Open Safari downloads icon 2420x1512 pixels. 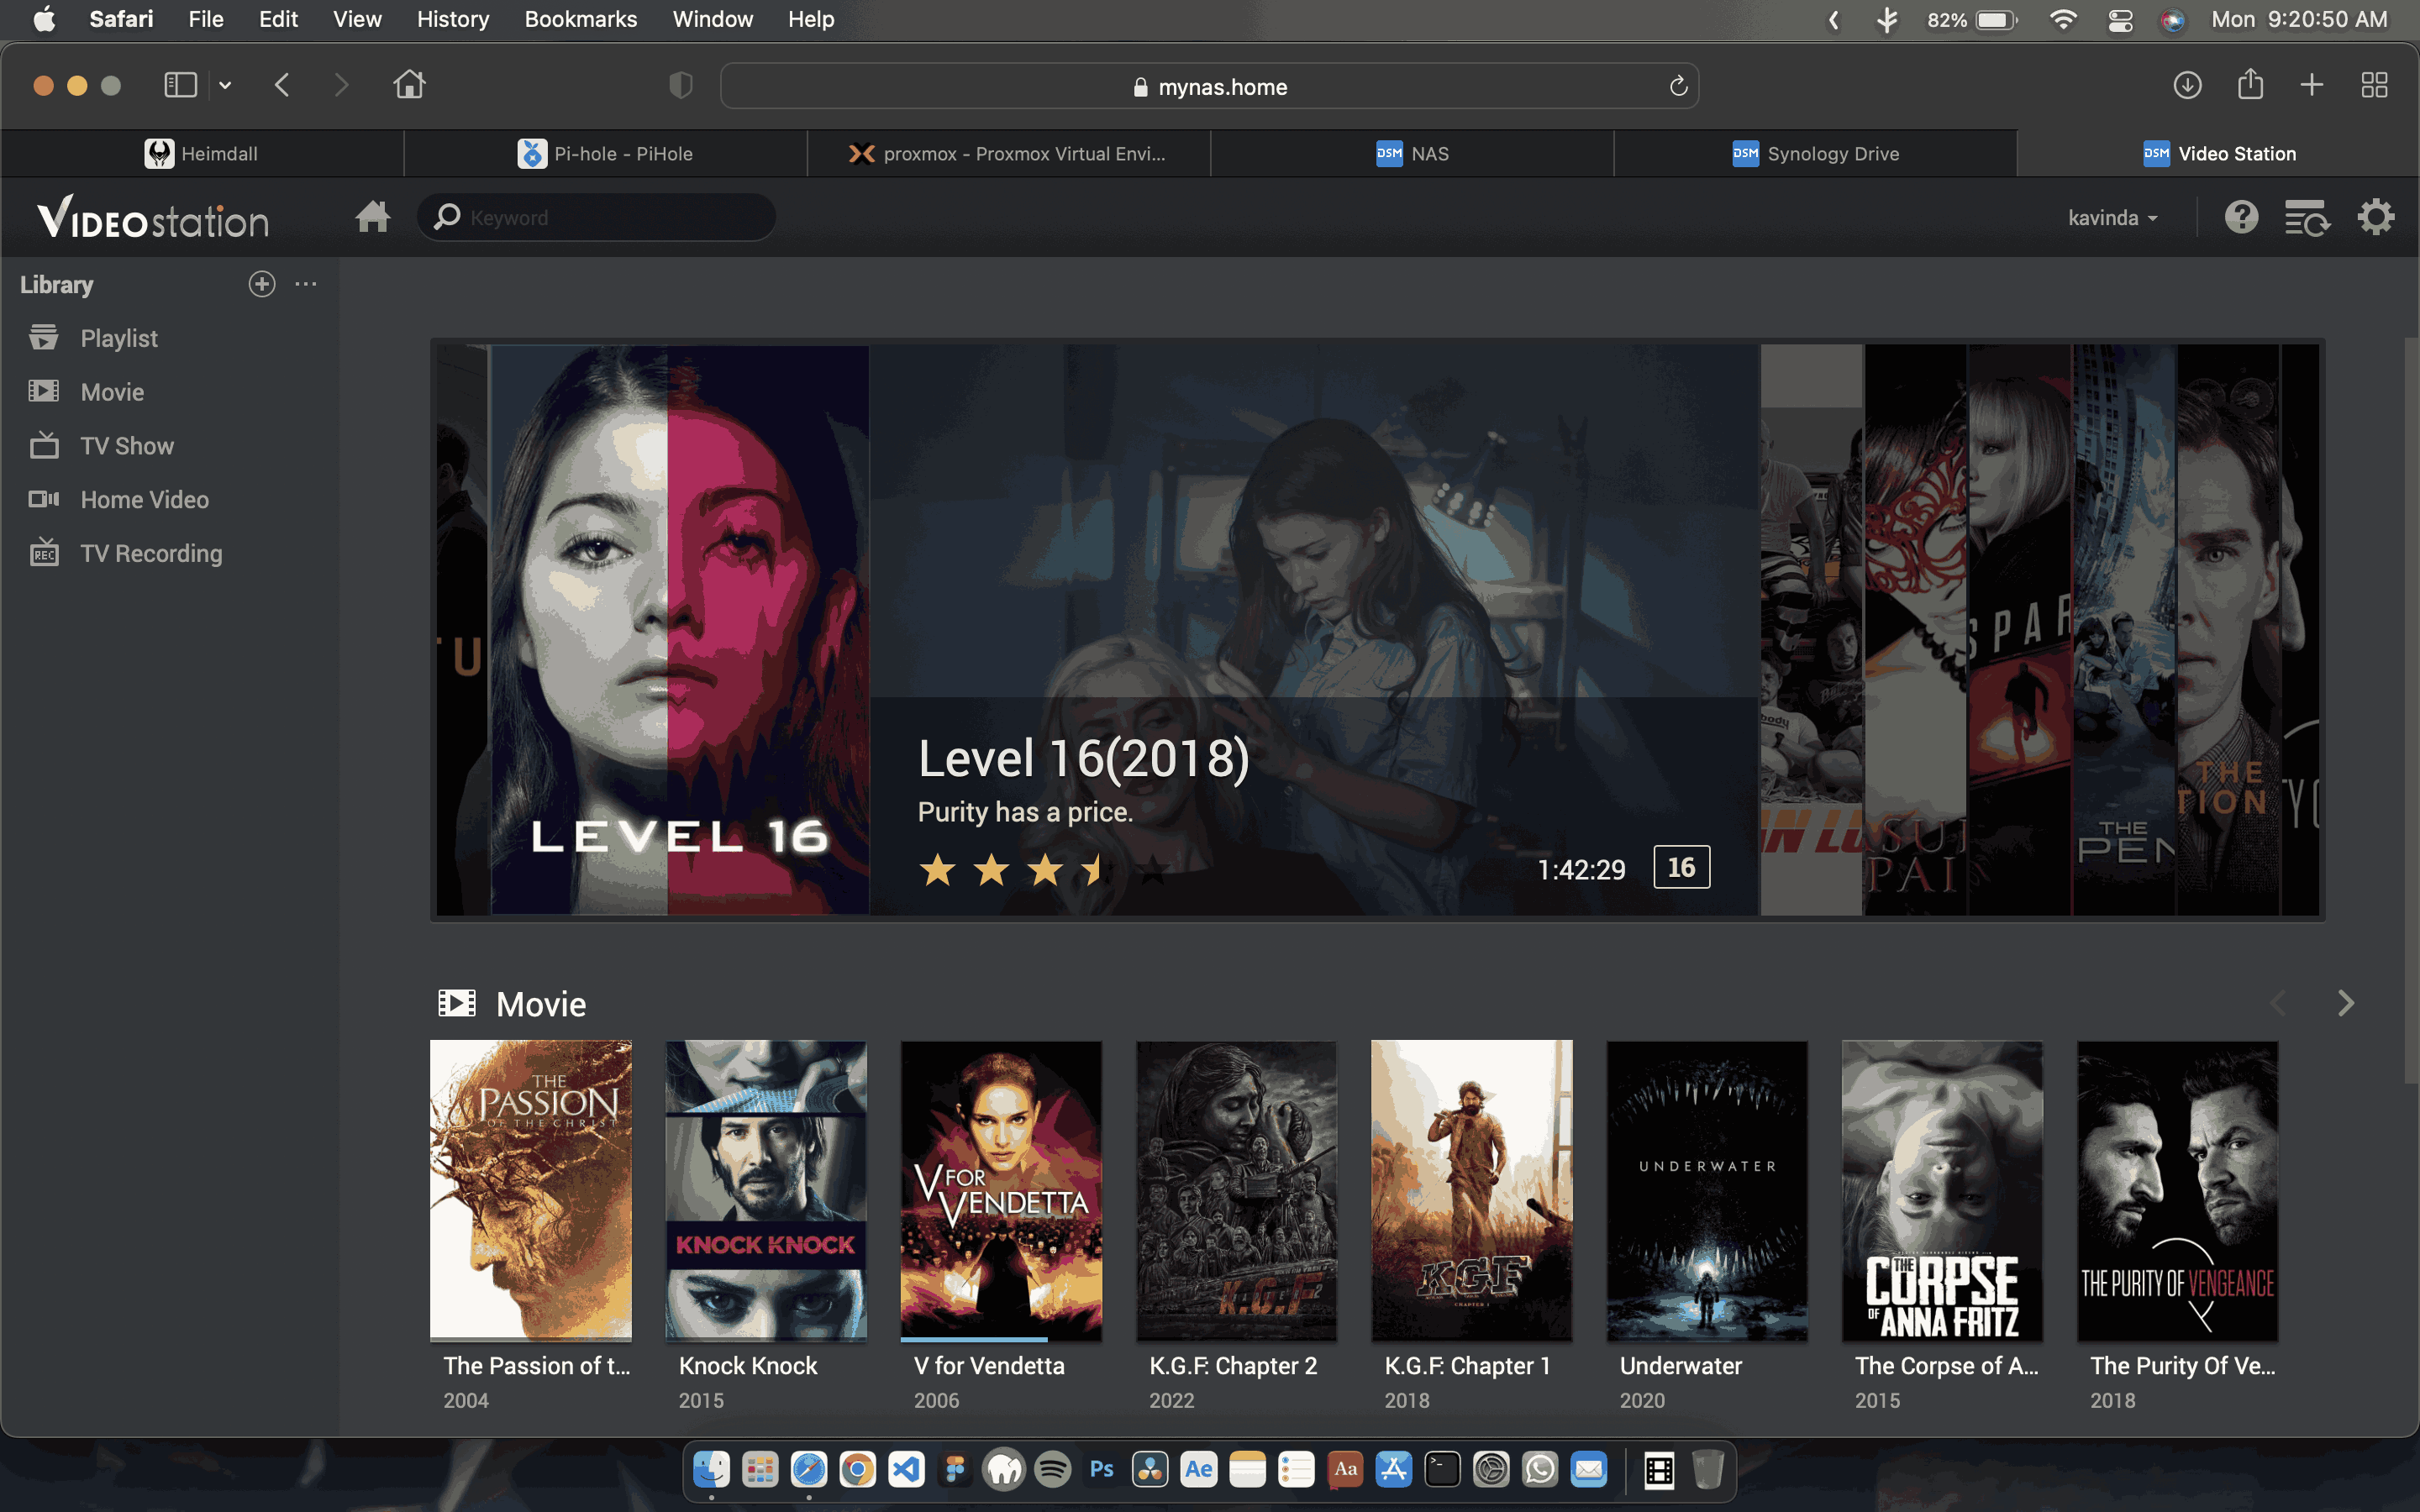click(x=2187, y=85)
